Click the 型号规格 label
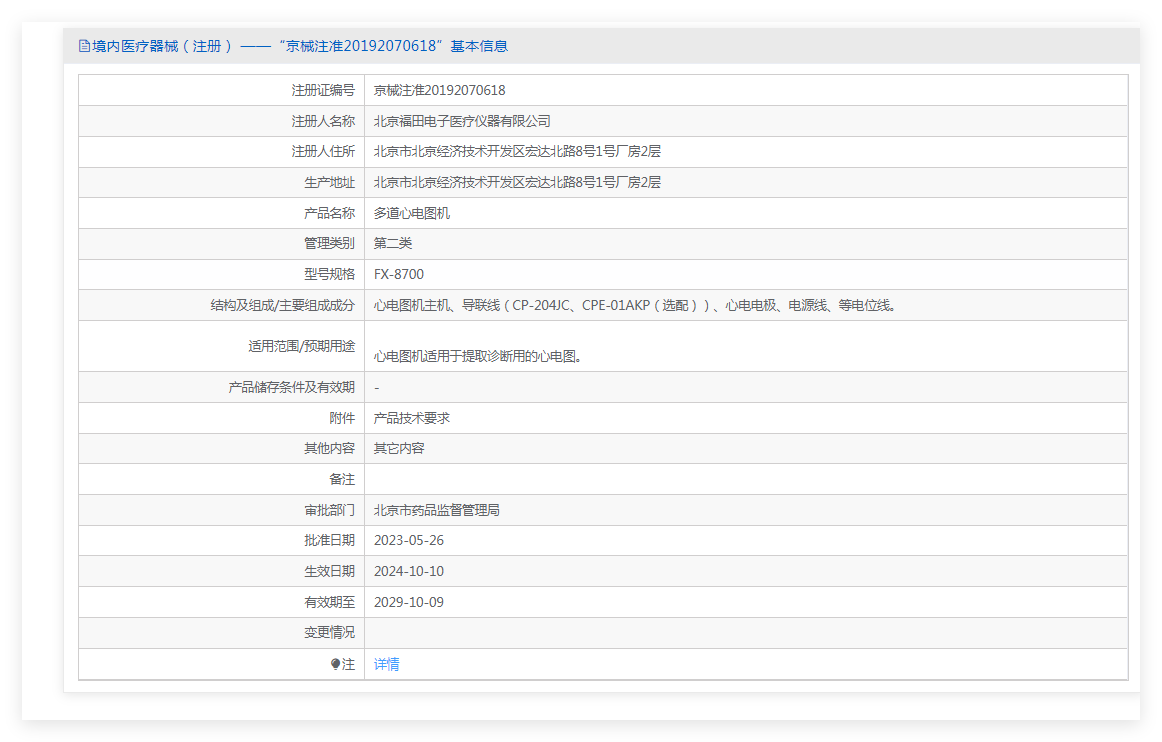 pos(330,274)
